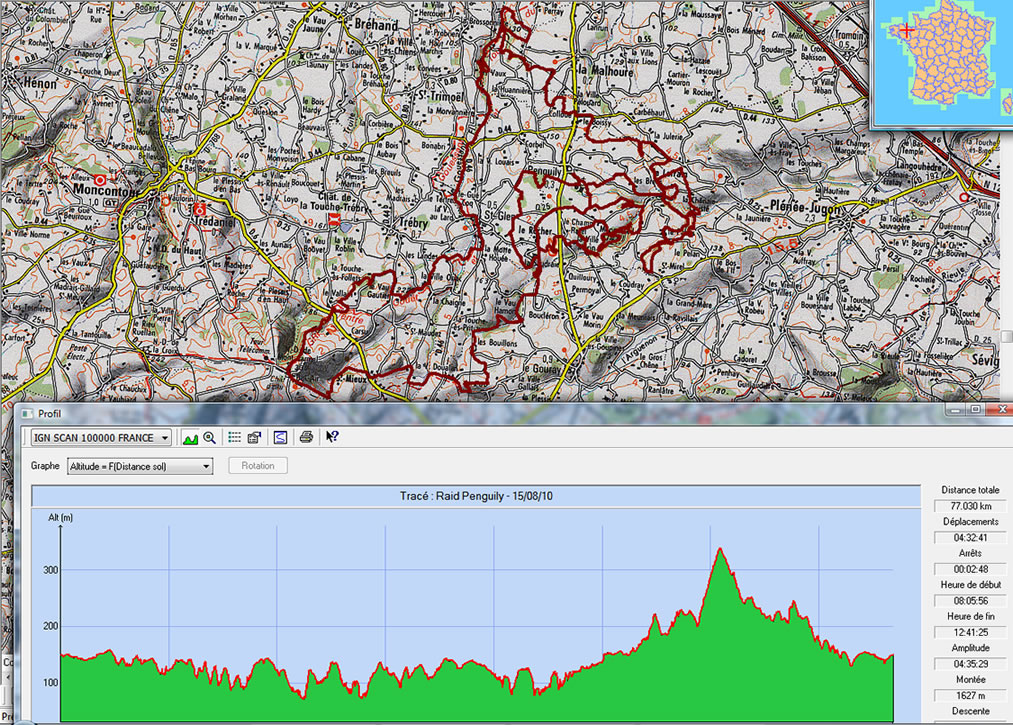Viewport: 1013px width, 725px height.
Task: Click the green profile graph icon
Action: pyautogui.click(x=190, y=437)
